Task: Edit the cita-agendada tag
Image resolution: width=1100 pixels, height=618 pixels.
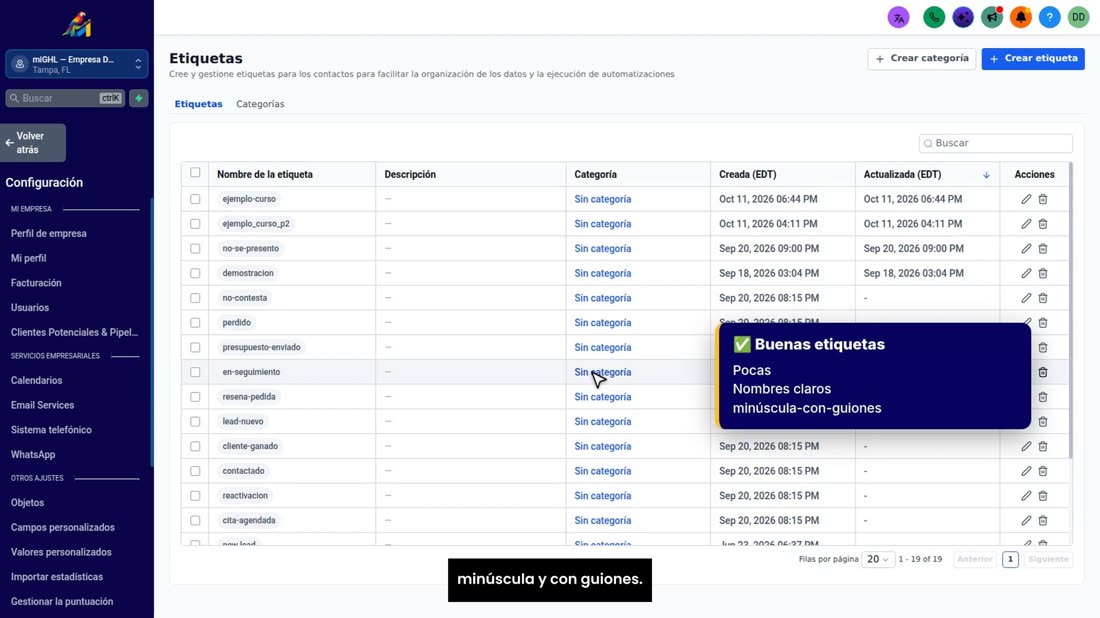Action: point(1026,520)
